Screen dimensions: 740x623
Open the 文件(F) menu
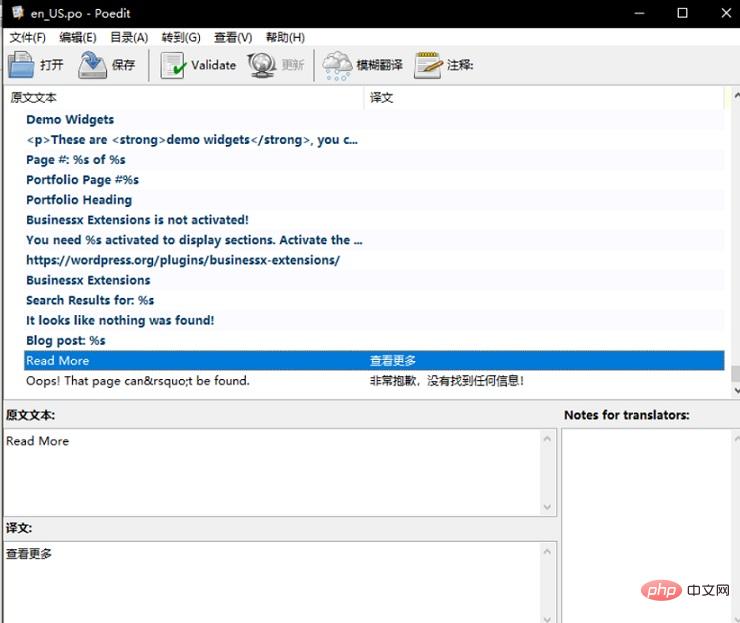(x=28, y=37)
